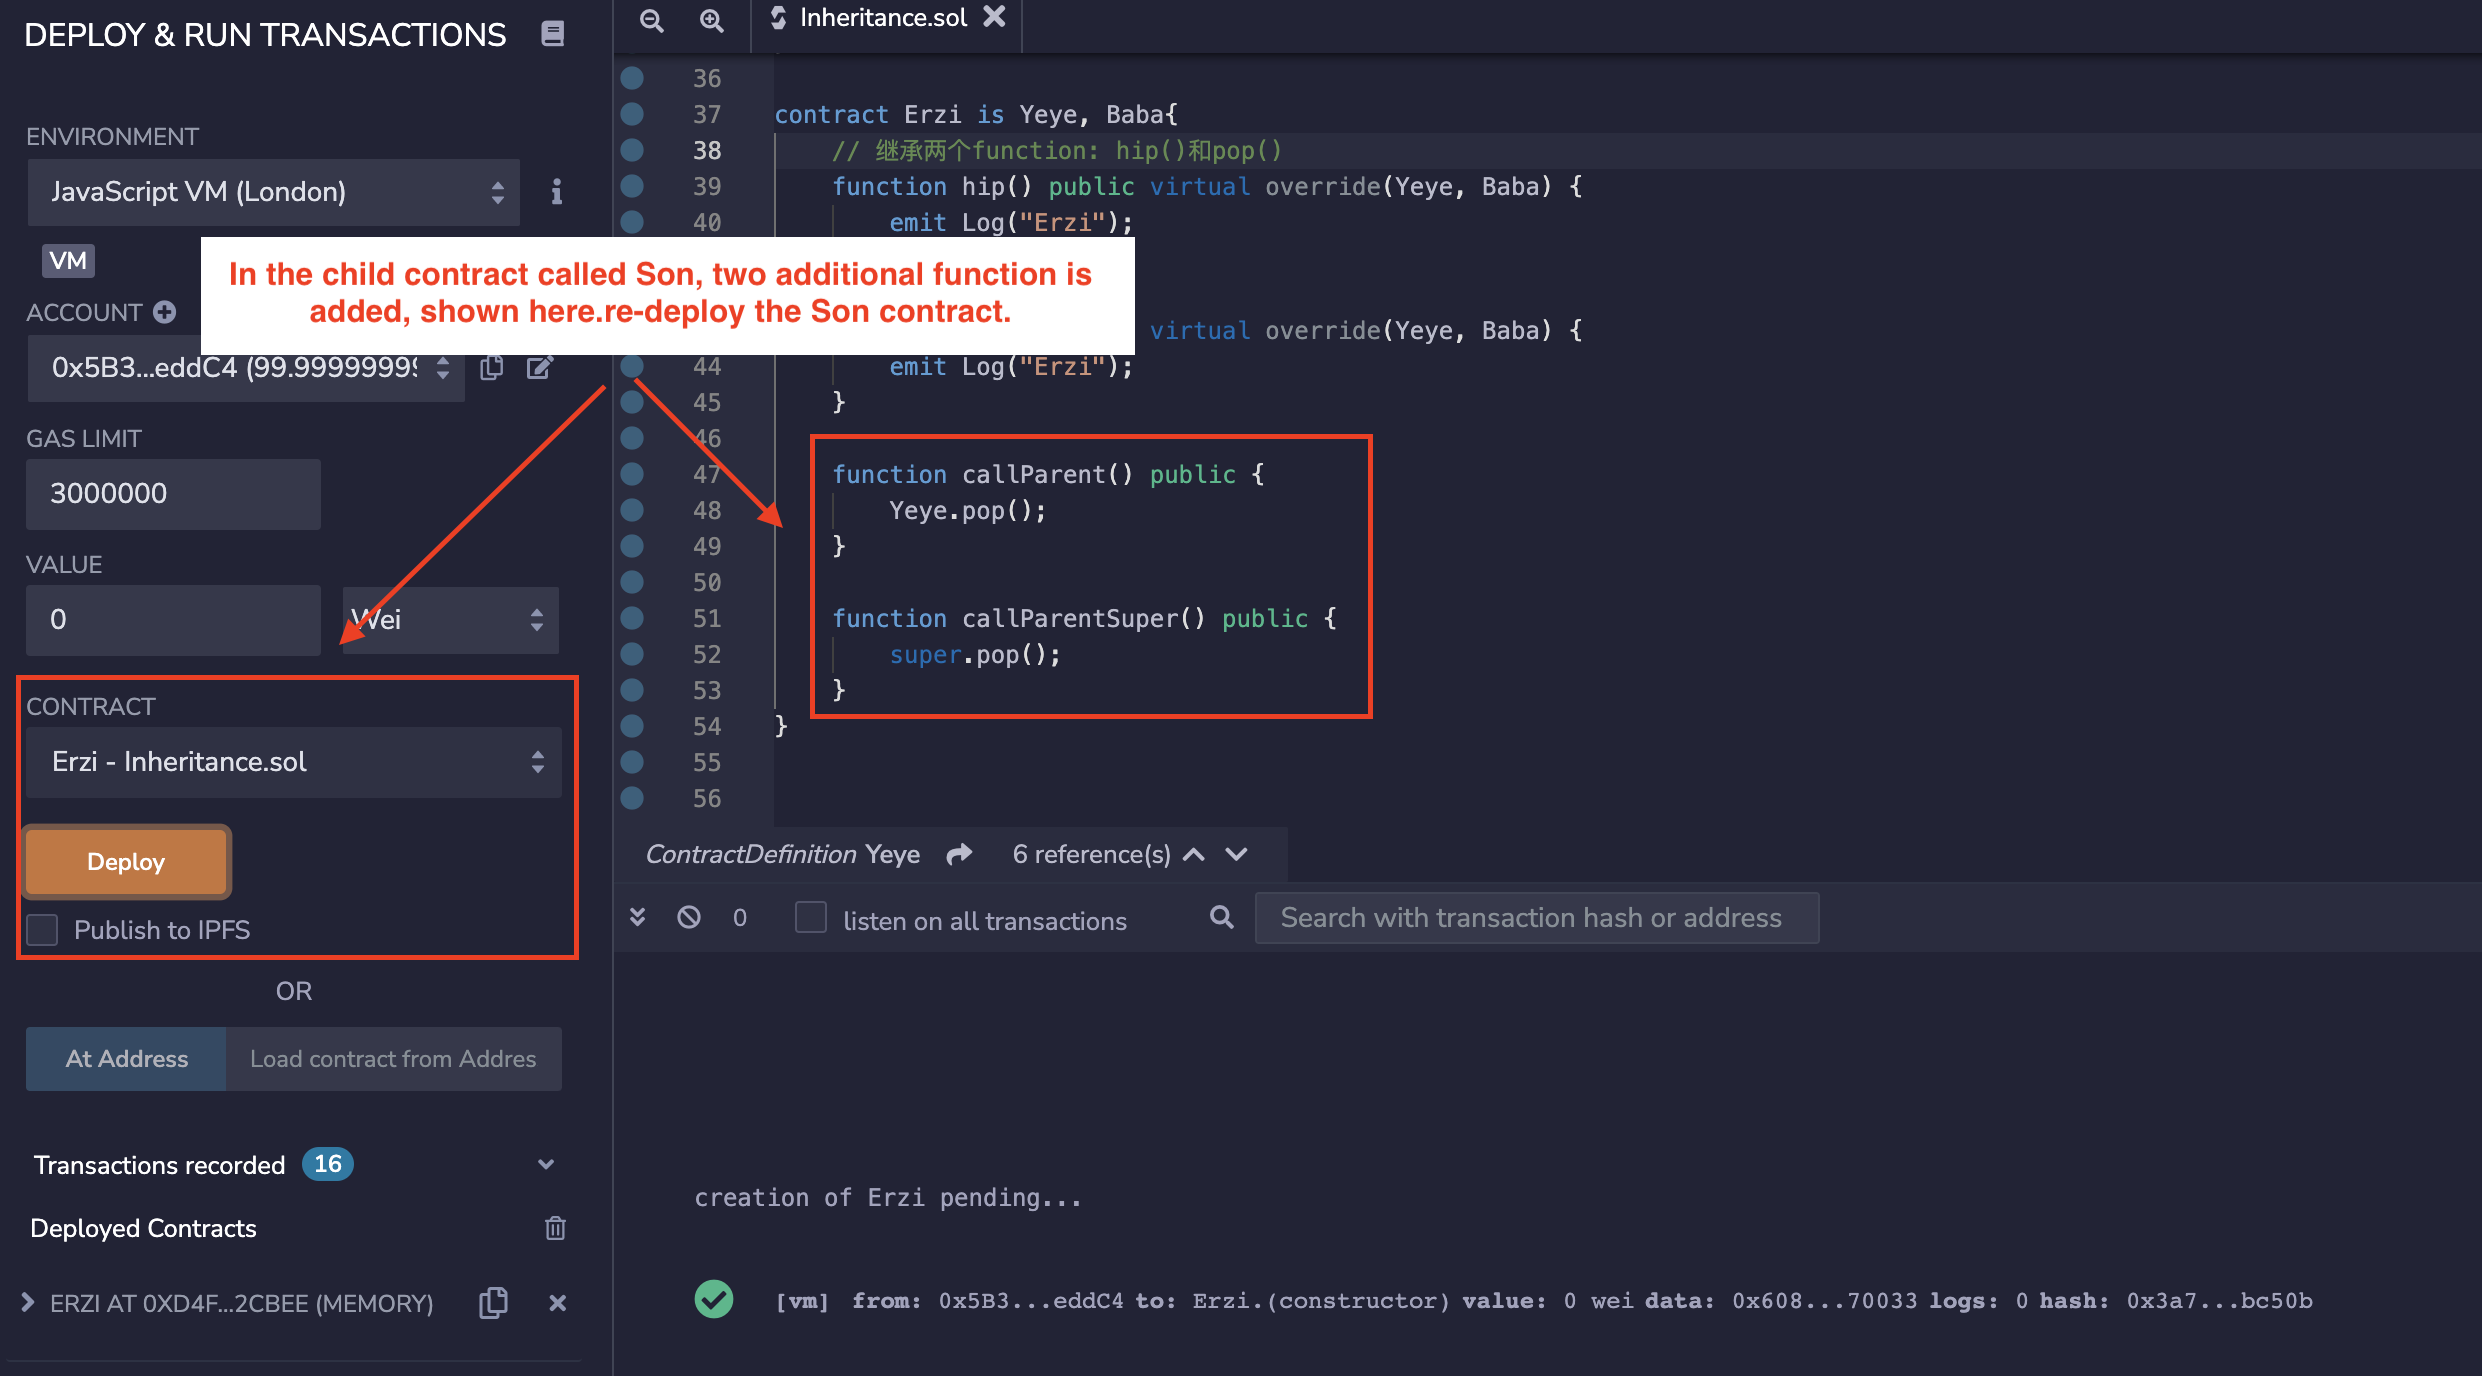
Task: Clear the terminal console icon
Action: pyautogui.click(x=689, y=917)
